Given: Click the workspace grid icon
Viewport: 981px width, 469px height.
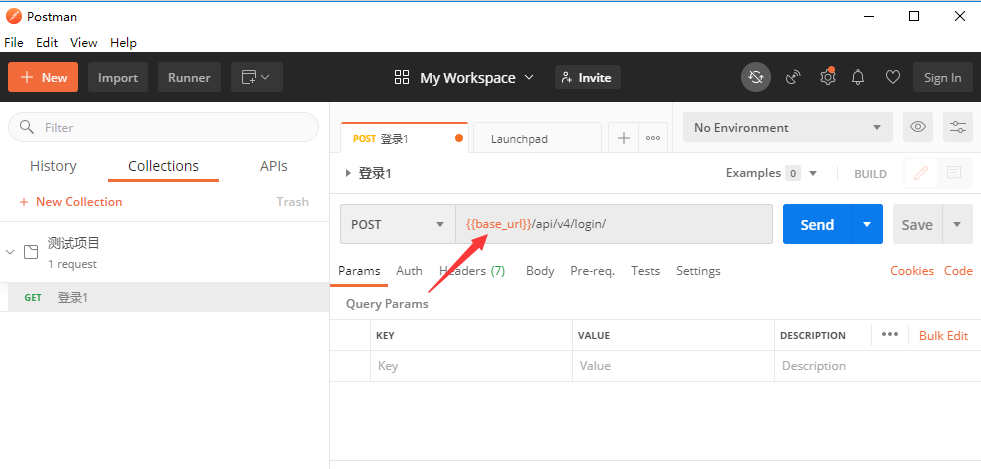Looking at the screenshot, I should point(402,78).
